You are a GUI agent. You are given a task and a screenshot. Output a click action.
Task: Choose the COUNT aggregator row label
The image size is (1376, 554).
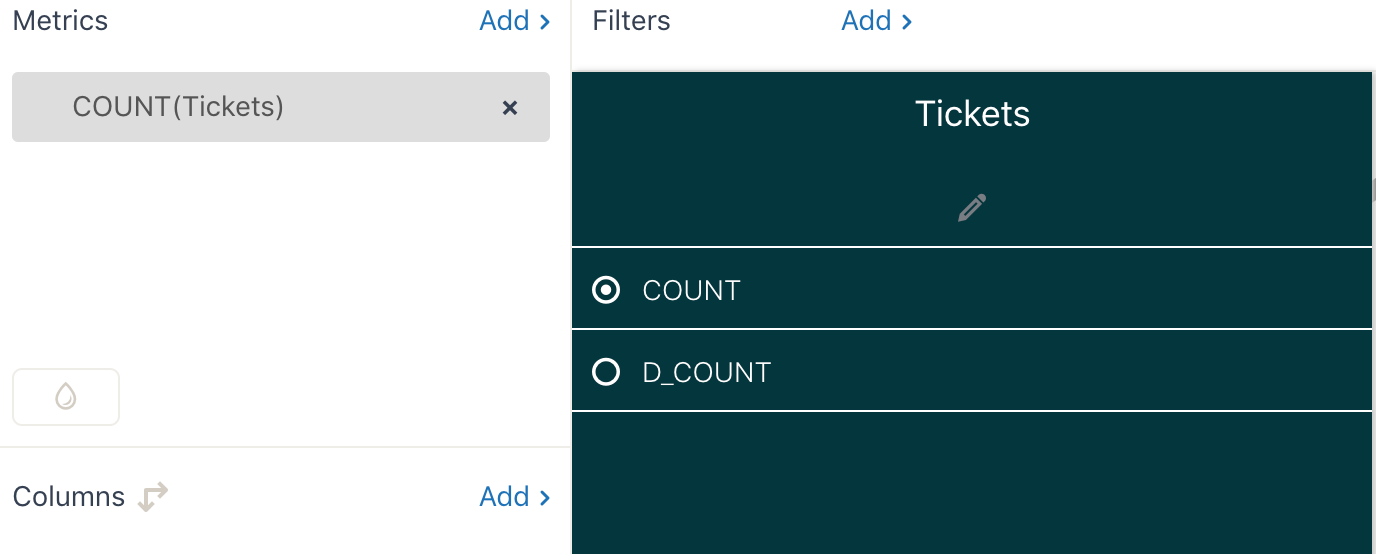pyautogui.click(x=691, y=290)
